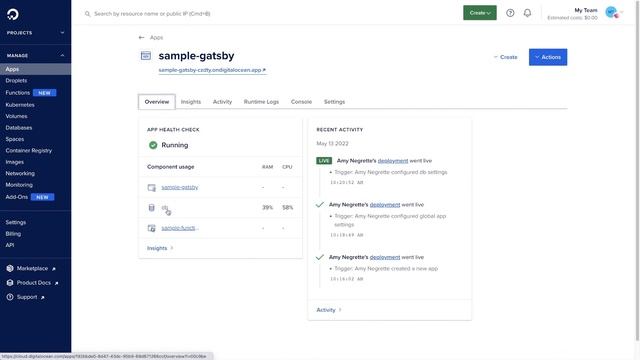
Task: Open the sample-gatsby component link
Action: [x=180, y=187]
